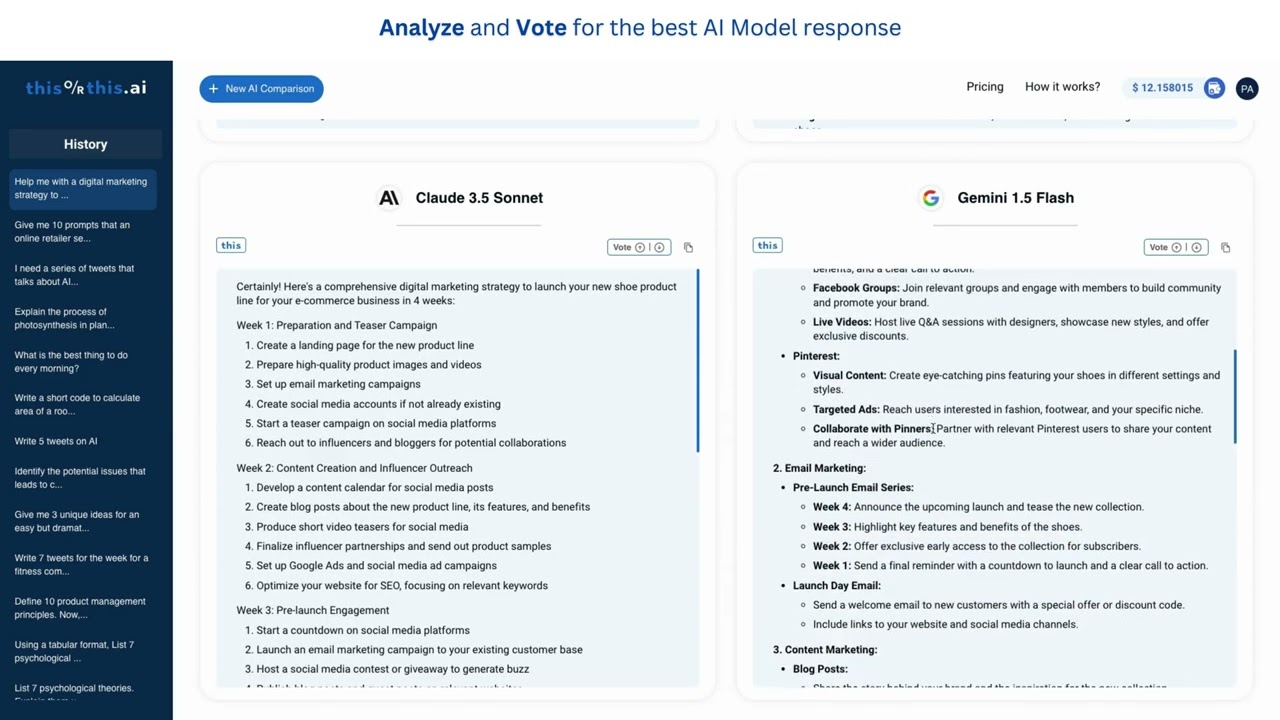Click the 'this' badge on the Claude panel
The height and width of the screenshot is (720, 1280).
click(231, 245)
